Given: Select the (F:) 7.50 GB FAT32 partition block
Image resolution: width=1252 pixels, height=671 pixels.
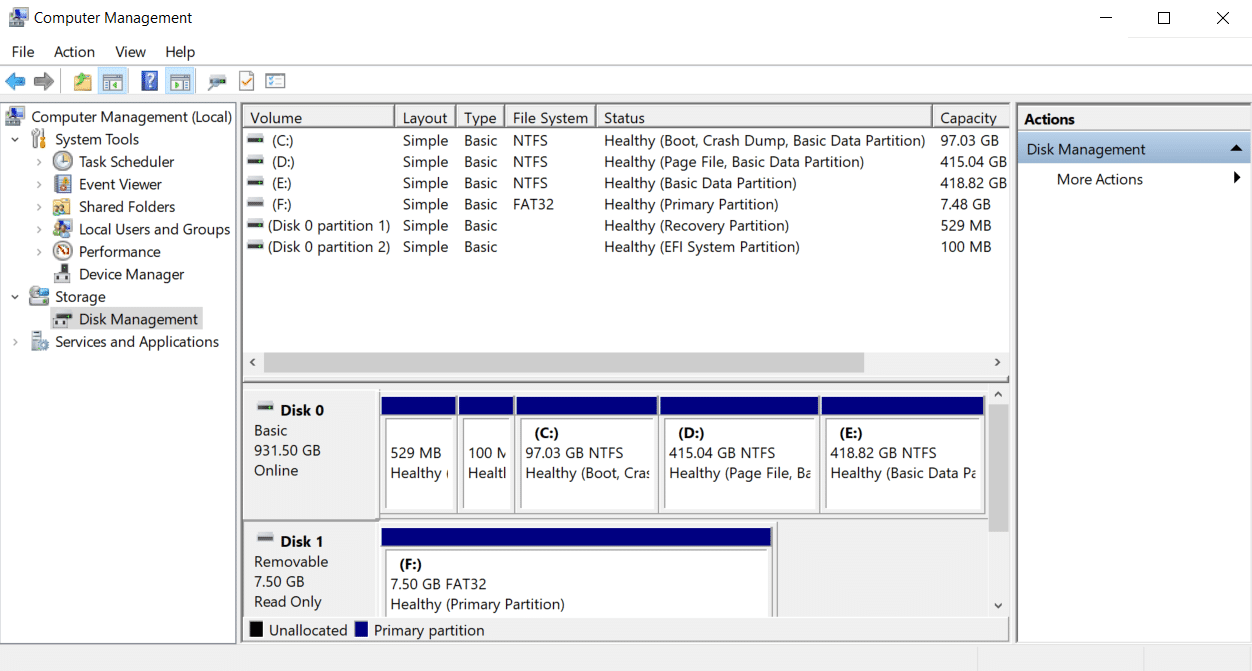Looking at the screenshot, I should click(x=576, y=573).
